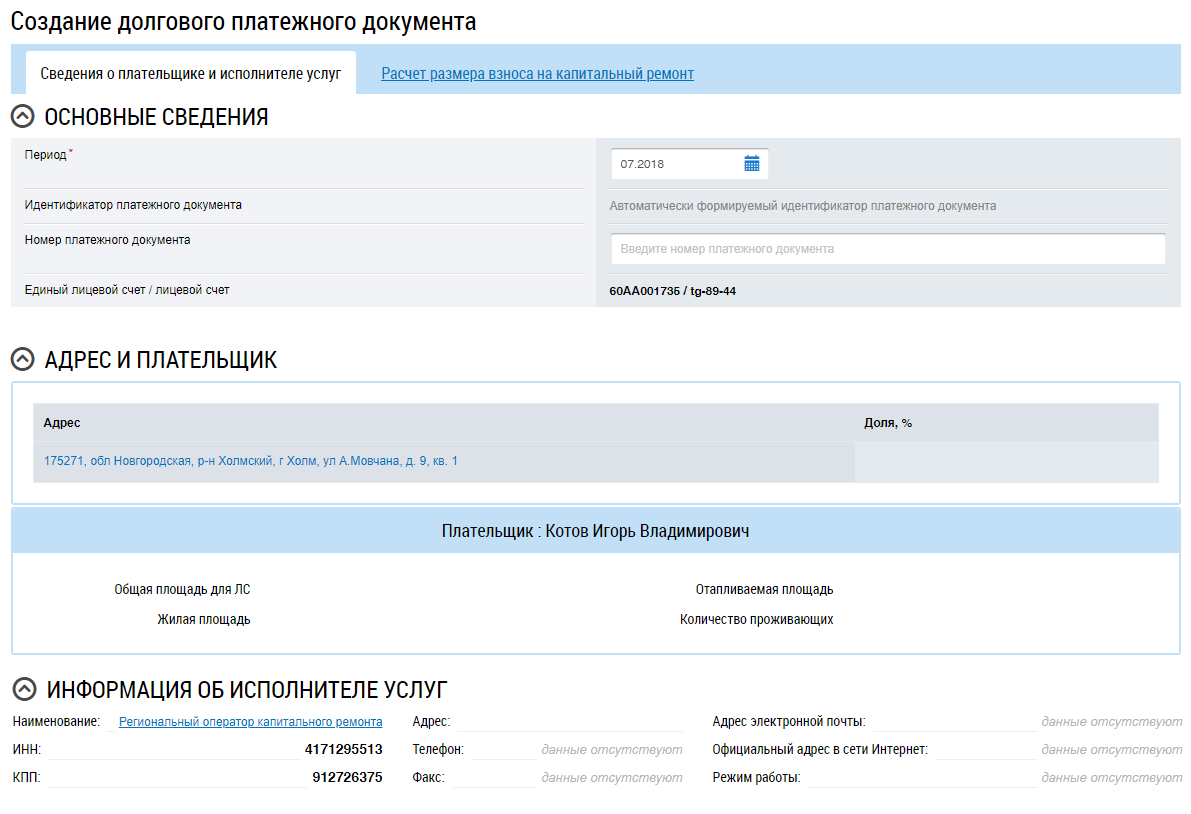Select the Сведения о плательщике и исполнителе услуг tab

coord(190,74)
